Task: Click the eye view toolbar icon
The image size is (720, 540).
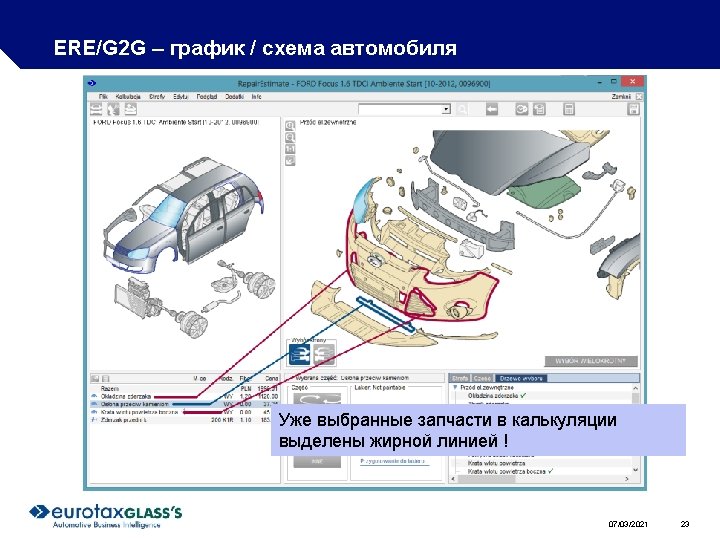Action: pos(521,109)
